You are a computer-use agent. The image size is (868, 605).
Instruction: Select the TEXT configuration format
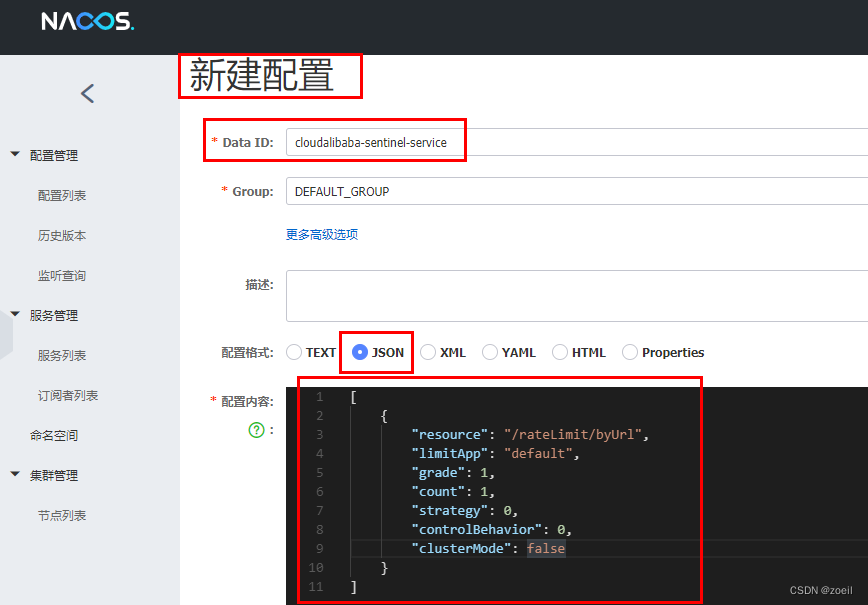pyautogui.click(x=294, y=352)
